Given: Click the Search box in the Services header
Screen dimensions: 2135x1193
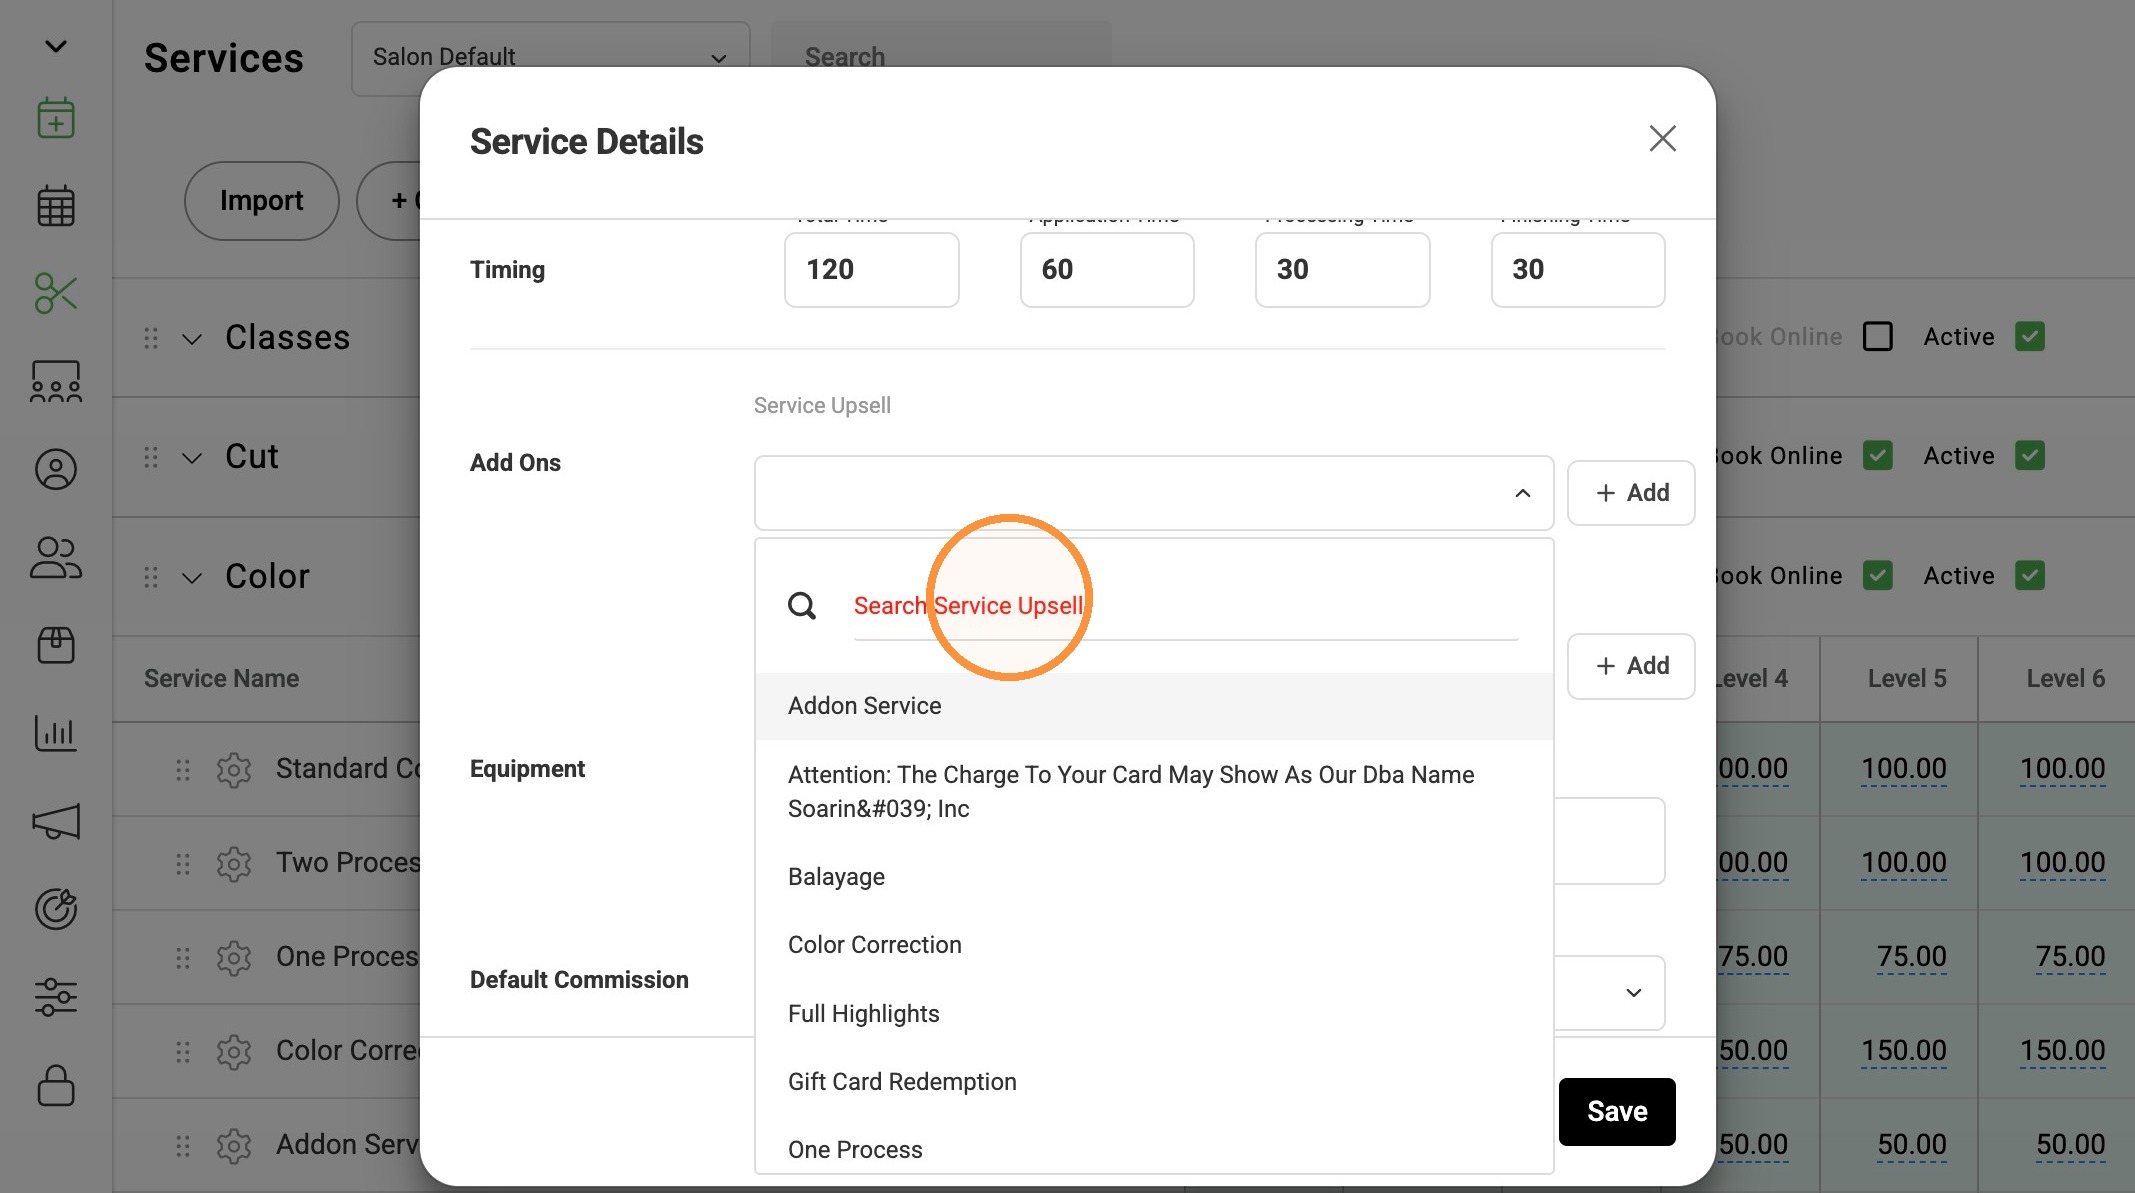Looking at the screenshot, I should pos(941,57).
